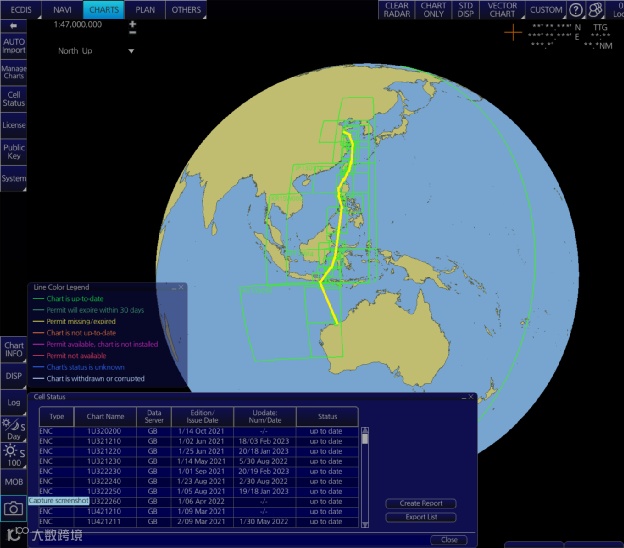The height and width of the screenshot is (548, 624).
Task: Minimize the Line Color Legend panel
Action: point(174,288)
